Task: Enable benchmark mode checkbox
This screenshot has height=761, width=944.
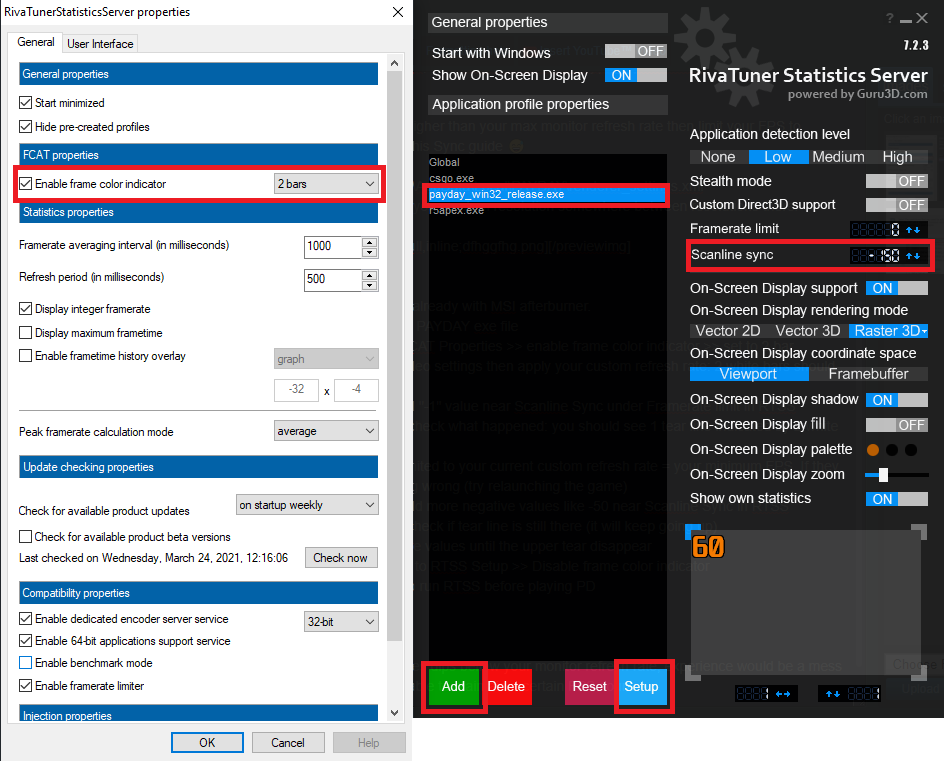Action: click(25, 663)
